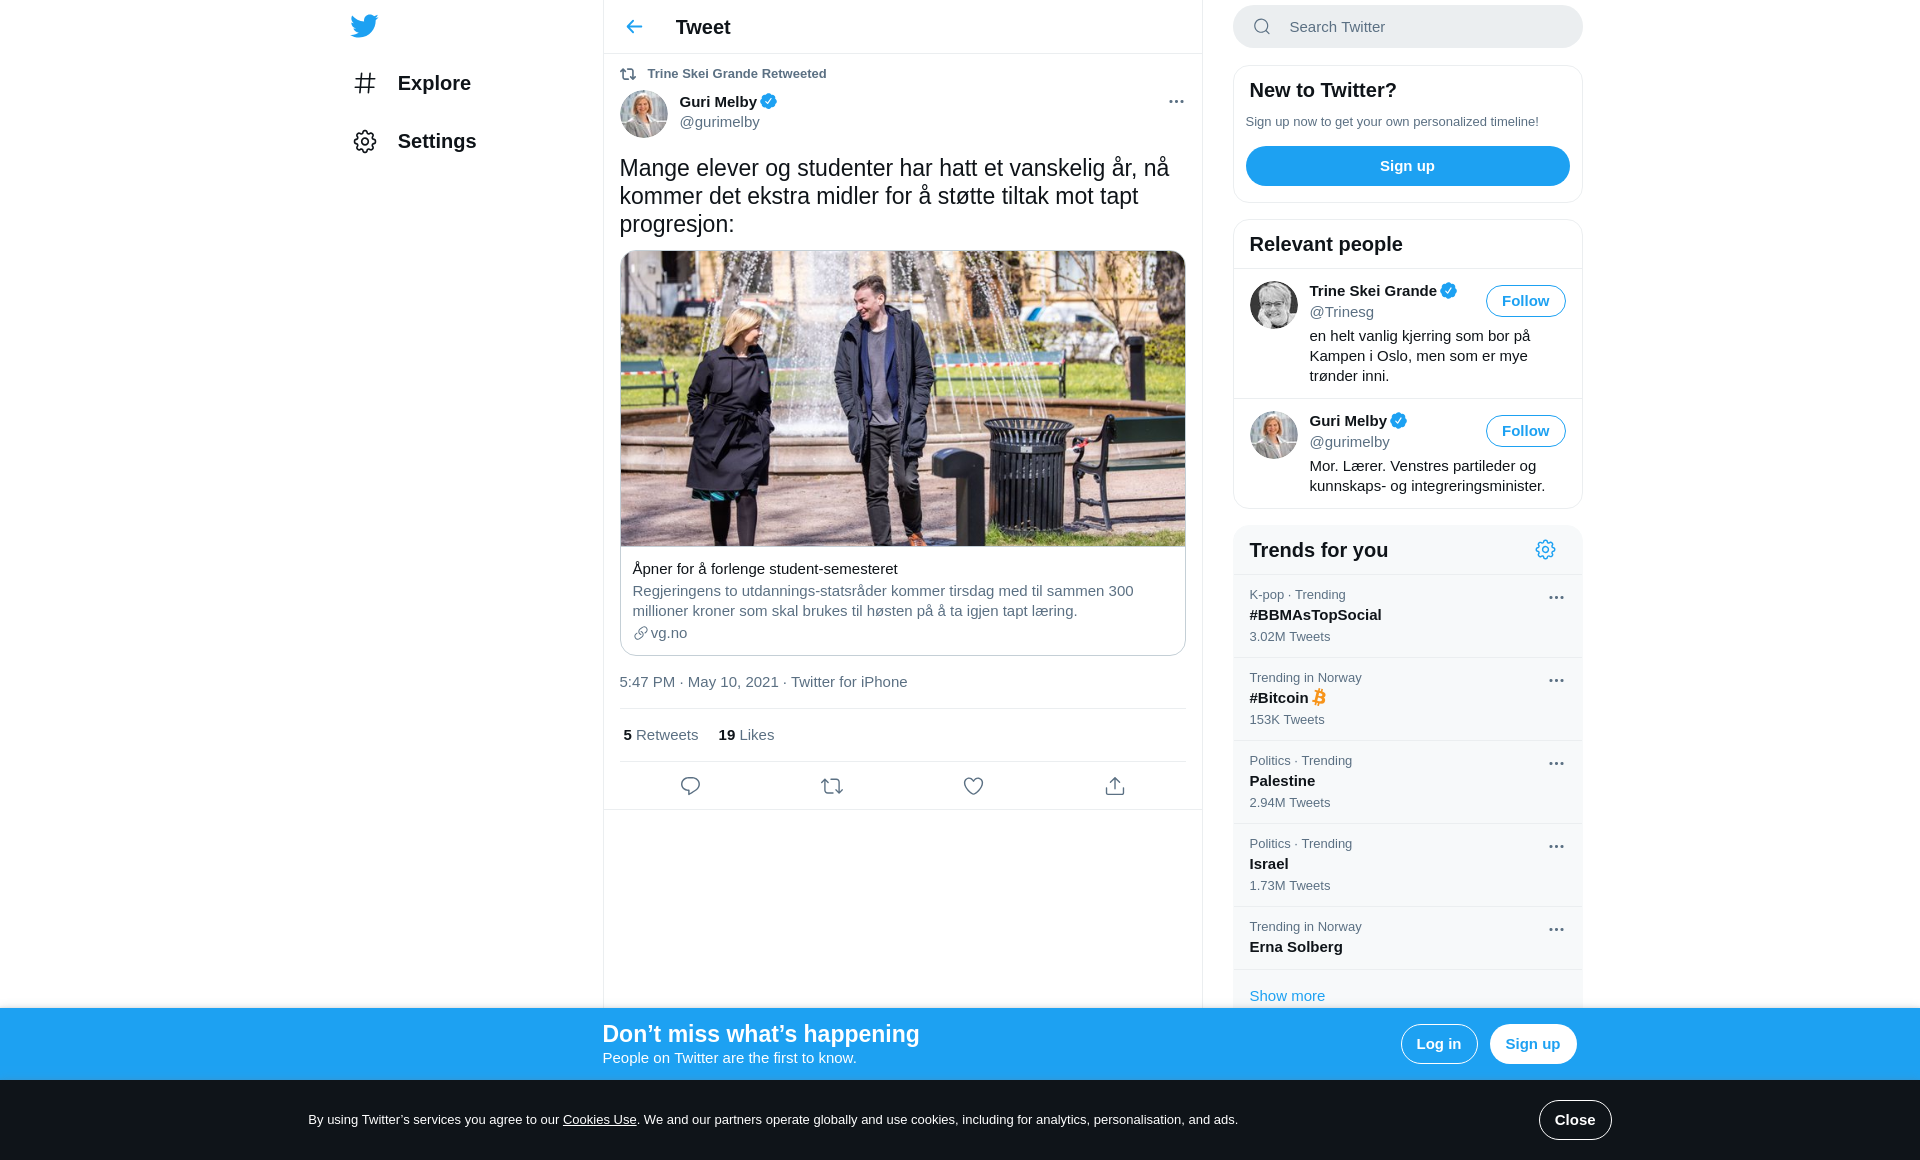
Task: Close the cookie notice
Action: (1575, 1120)
